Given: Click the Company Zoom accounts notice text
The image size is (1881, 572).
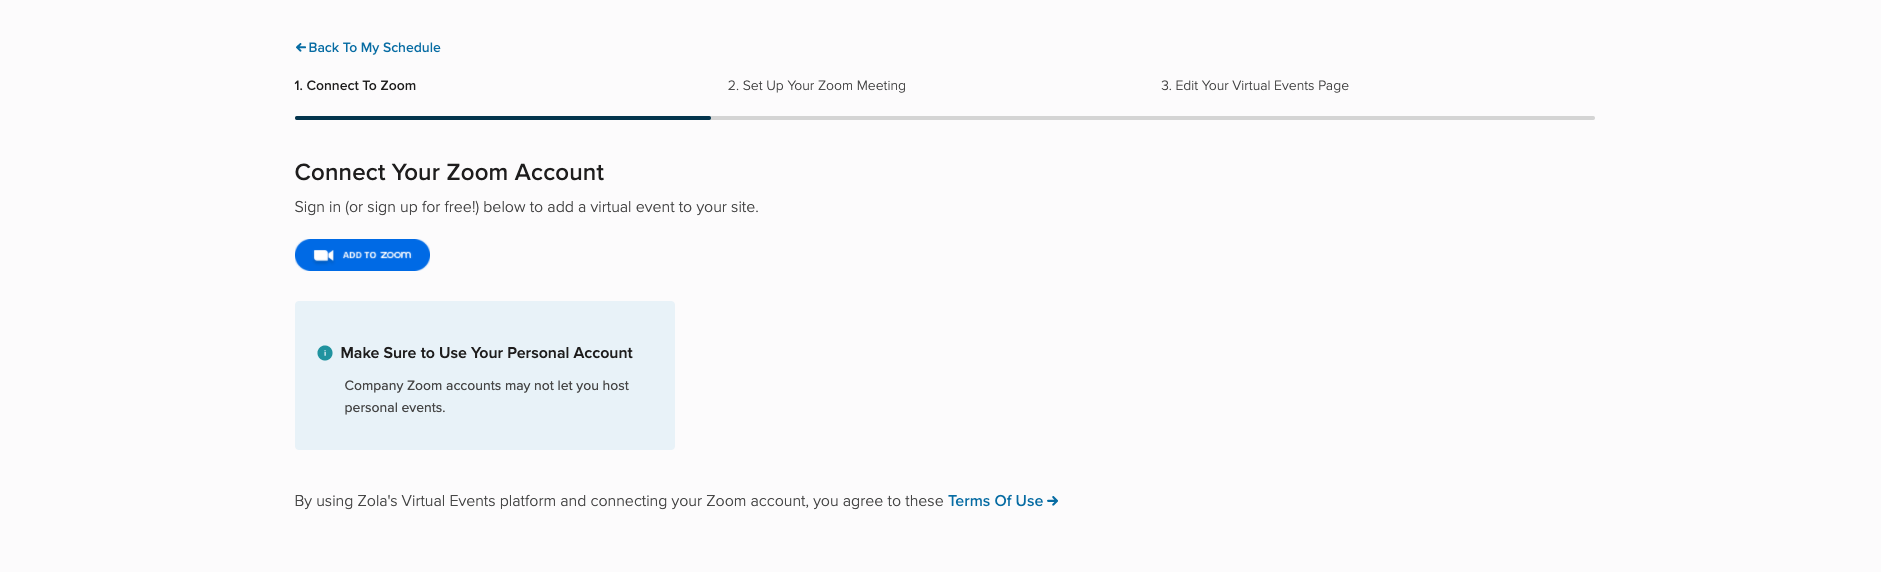Looking at the screenshot, I should [487, 396].
